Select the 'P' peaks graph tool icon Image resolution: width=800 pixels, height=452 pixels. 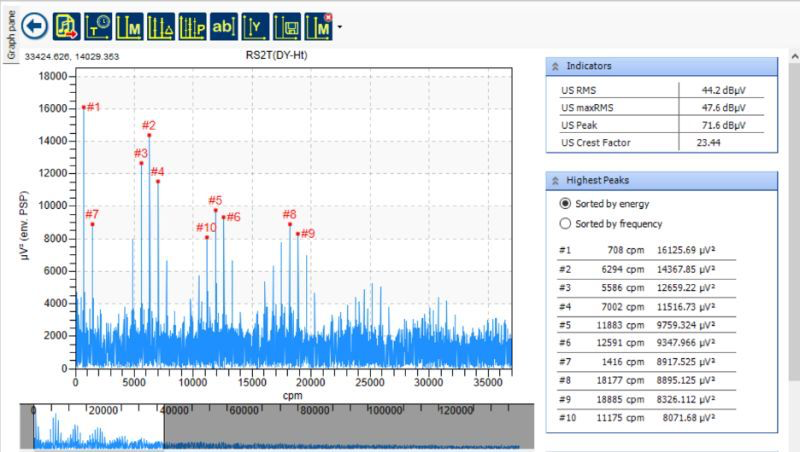[192, 27]
